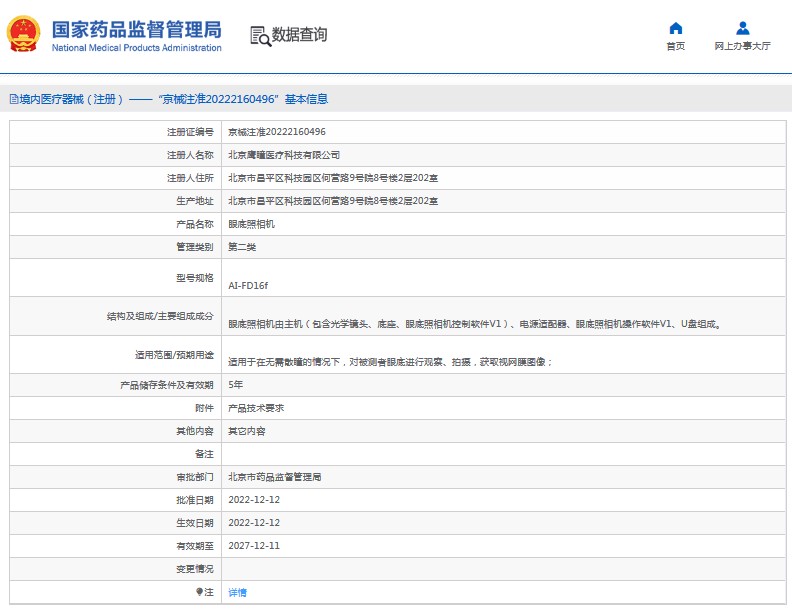The image size is (792, 611).
Task: Select 北京市药品监督管理局 approval department
Action: pyautogui.click(x=275, y=477)
